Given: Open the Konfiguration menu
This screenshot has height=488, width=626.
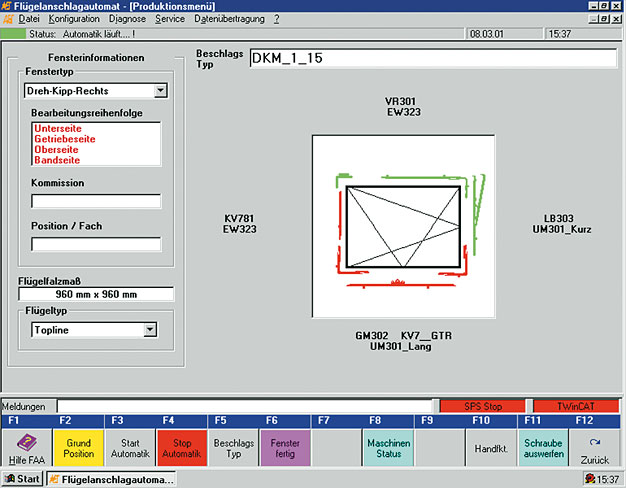Looking at the screenshot, I should point(74,19).
